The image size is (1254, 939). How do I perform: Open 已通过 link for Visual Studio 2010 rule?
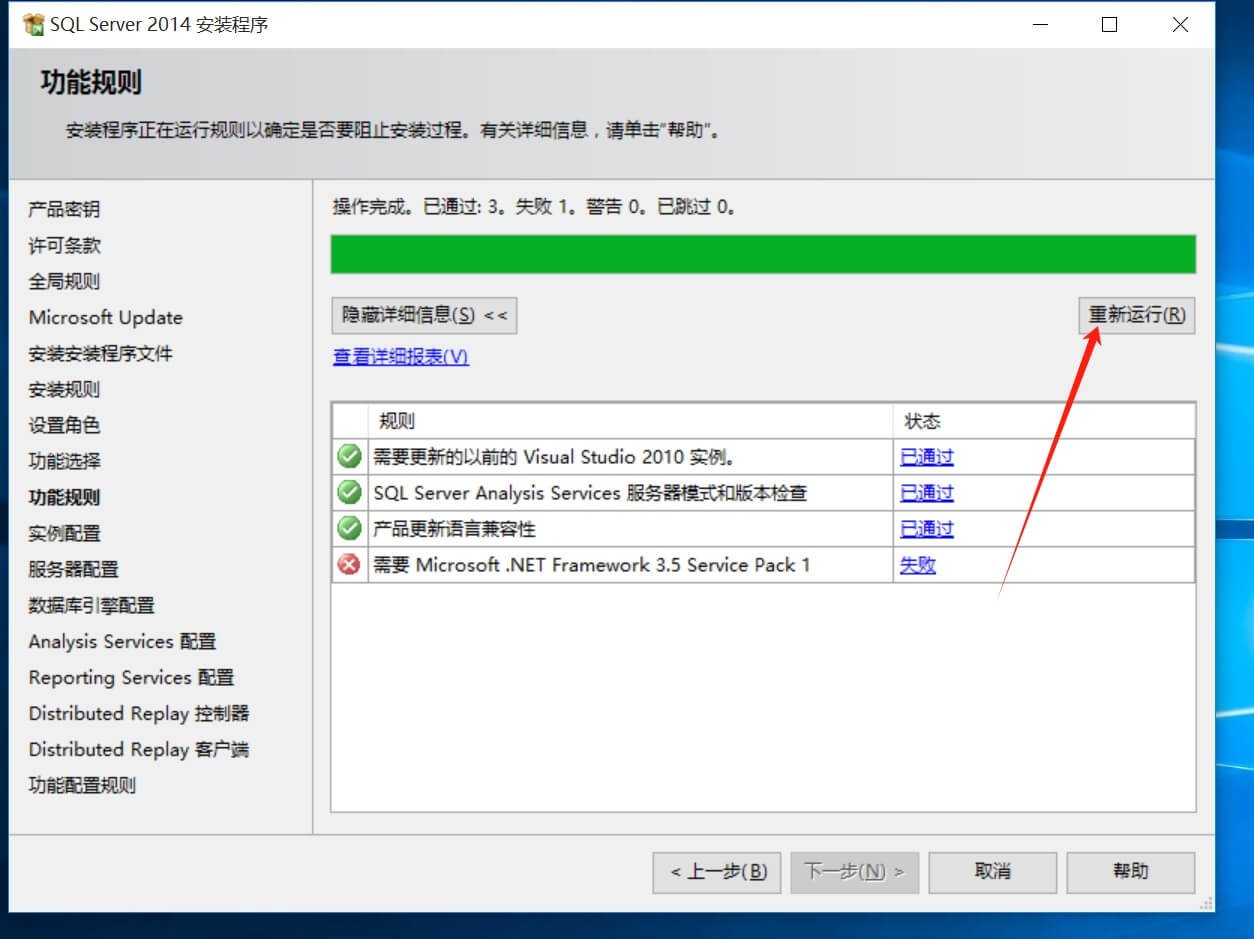point(926,457)
